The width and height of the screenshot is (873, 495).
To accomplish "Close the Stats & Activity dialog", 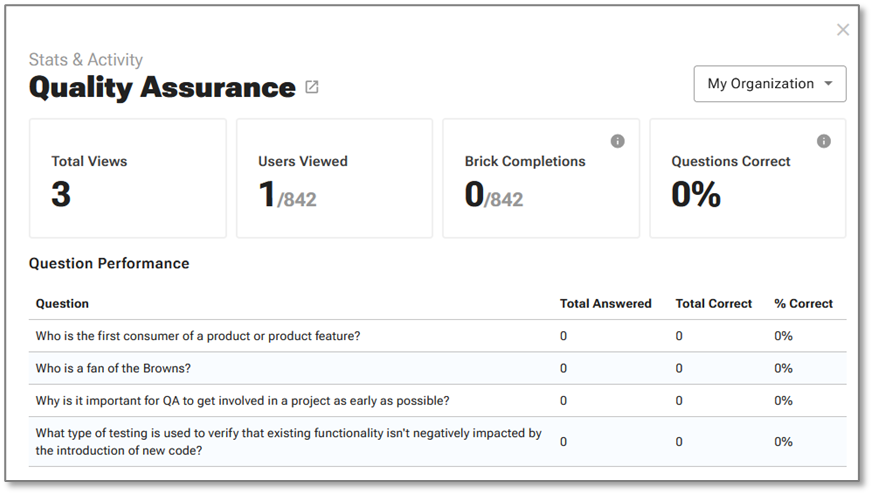I will (842, 30).
